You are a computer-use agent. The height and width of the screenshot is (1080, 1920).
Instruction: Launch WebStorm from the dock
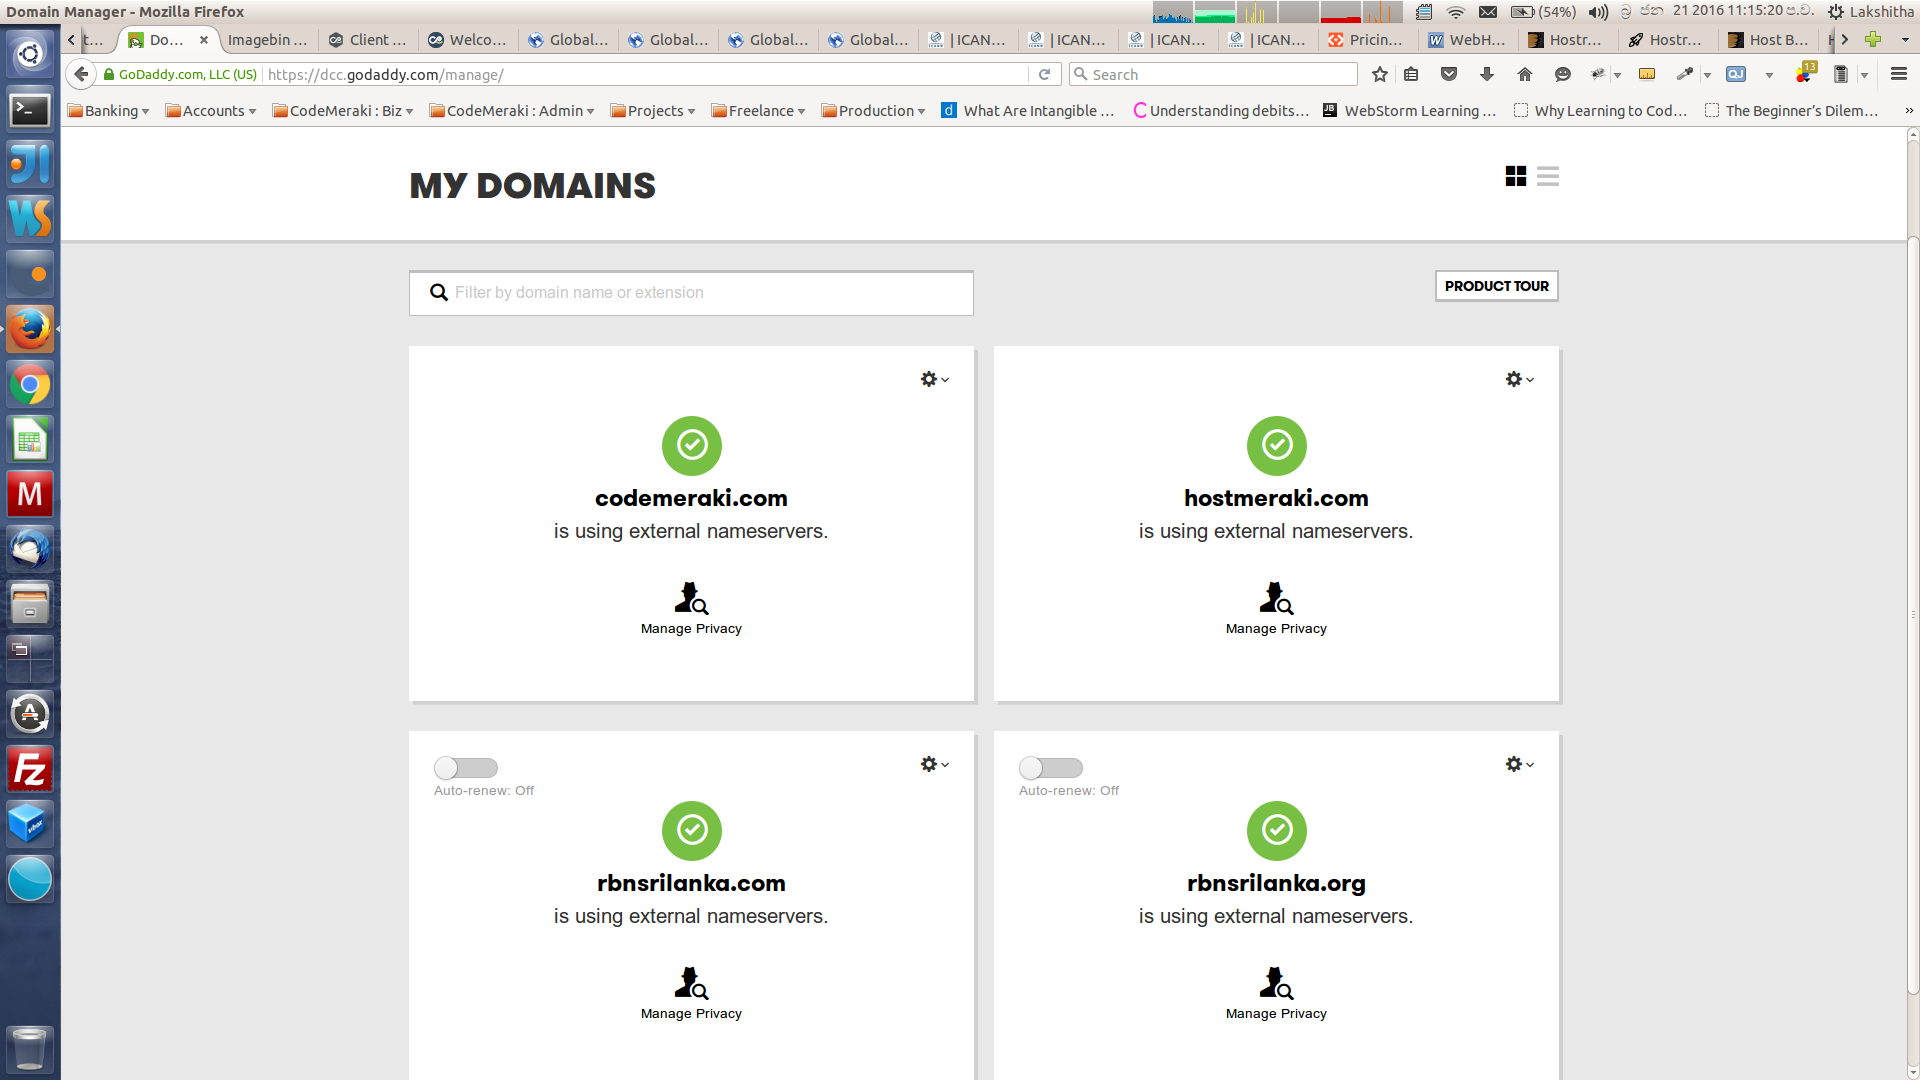(x=30, y=218)
